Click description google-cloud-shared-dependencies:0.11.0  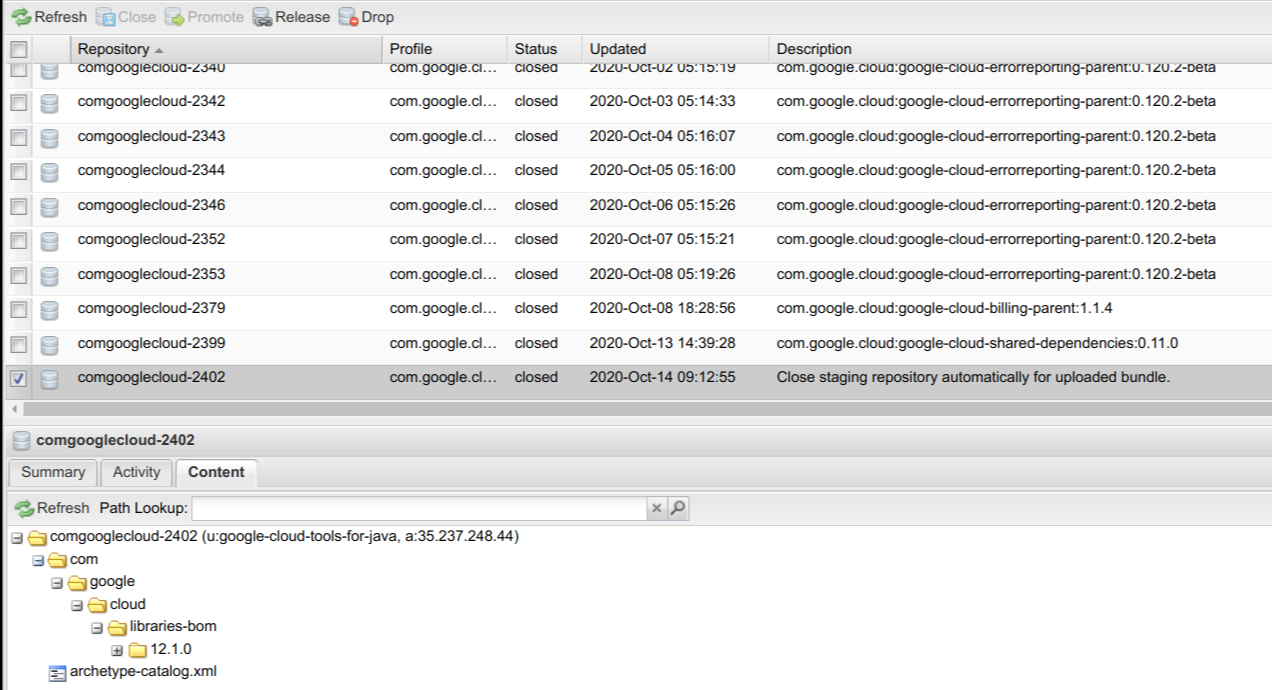(977, 343)
